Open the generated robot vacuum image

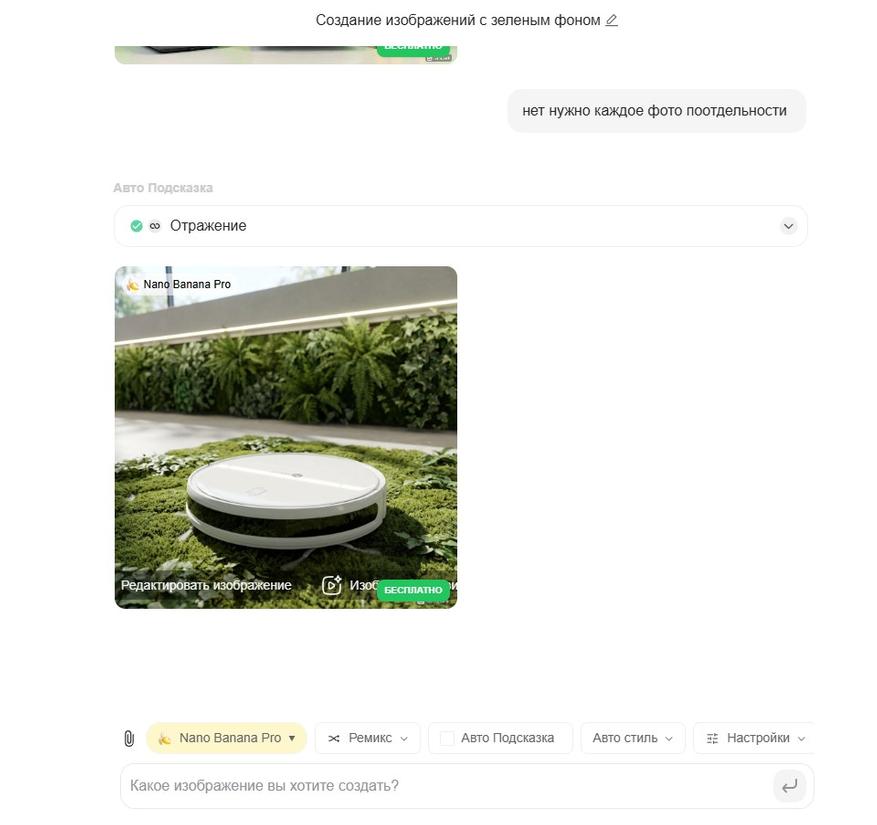[x=286, y=436]
